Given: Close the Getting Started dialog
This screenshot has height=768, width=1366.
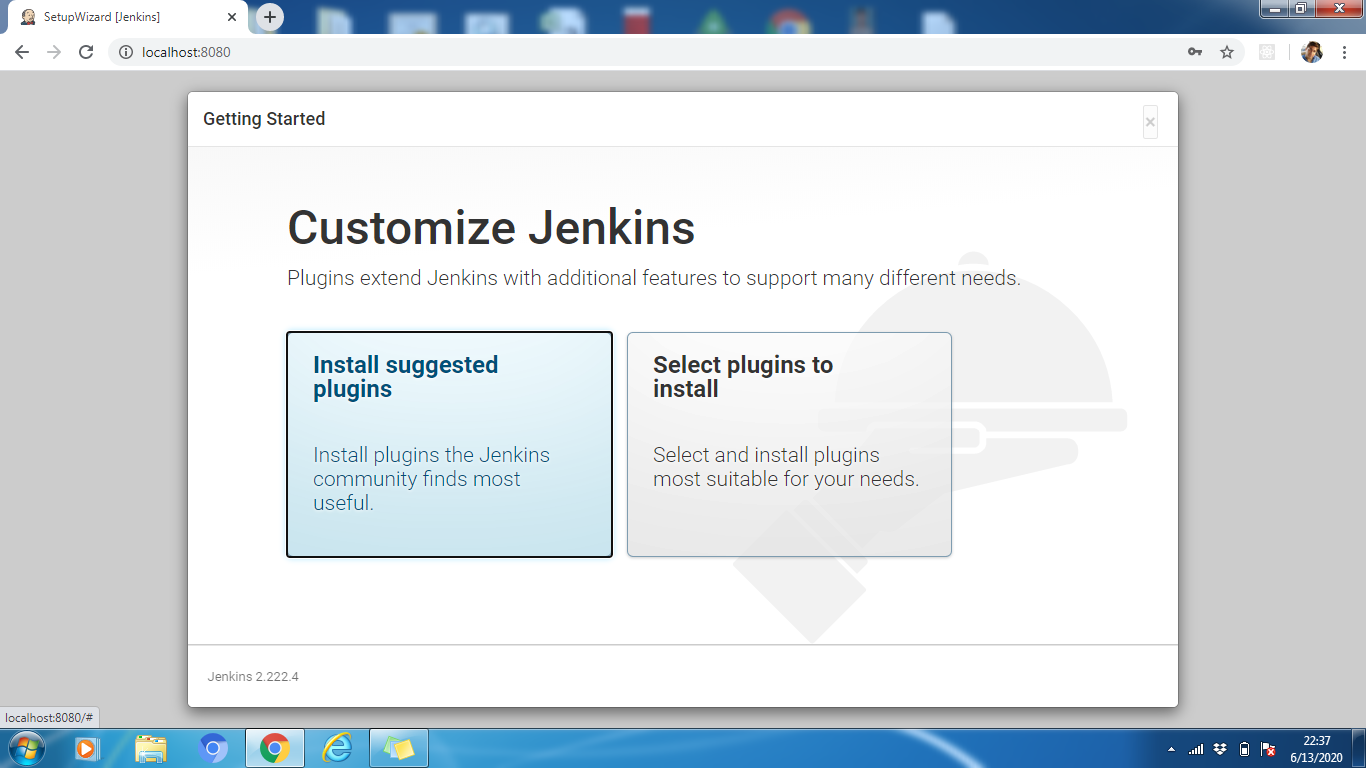Looking at the screenshot, I should [1150, 122].
